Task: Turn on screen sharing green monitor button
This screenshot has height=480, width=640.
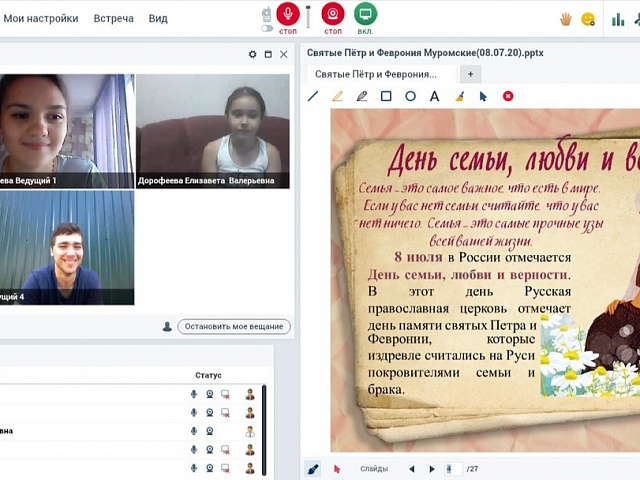Action: point(365,14)
